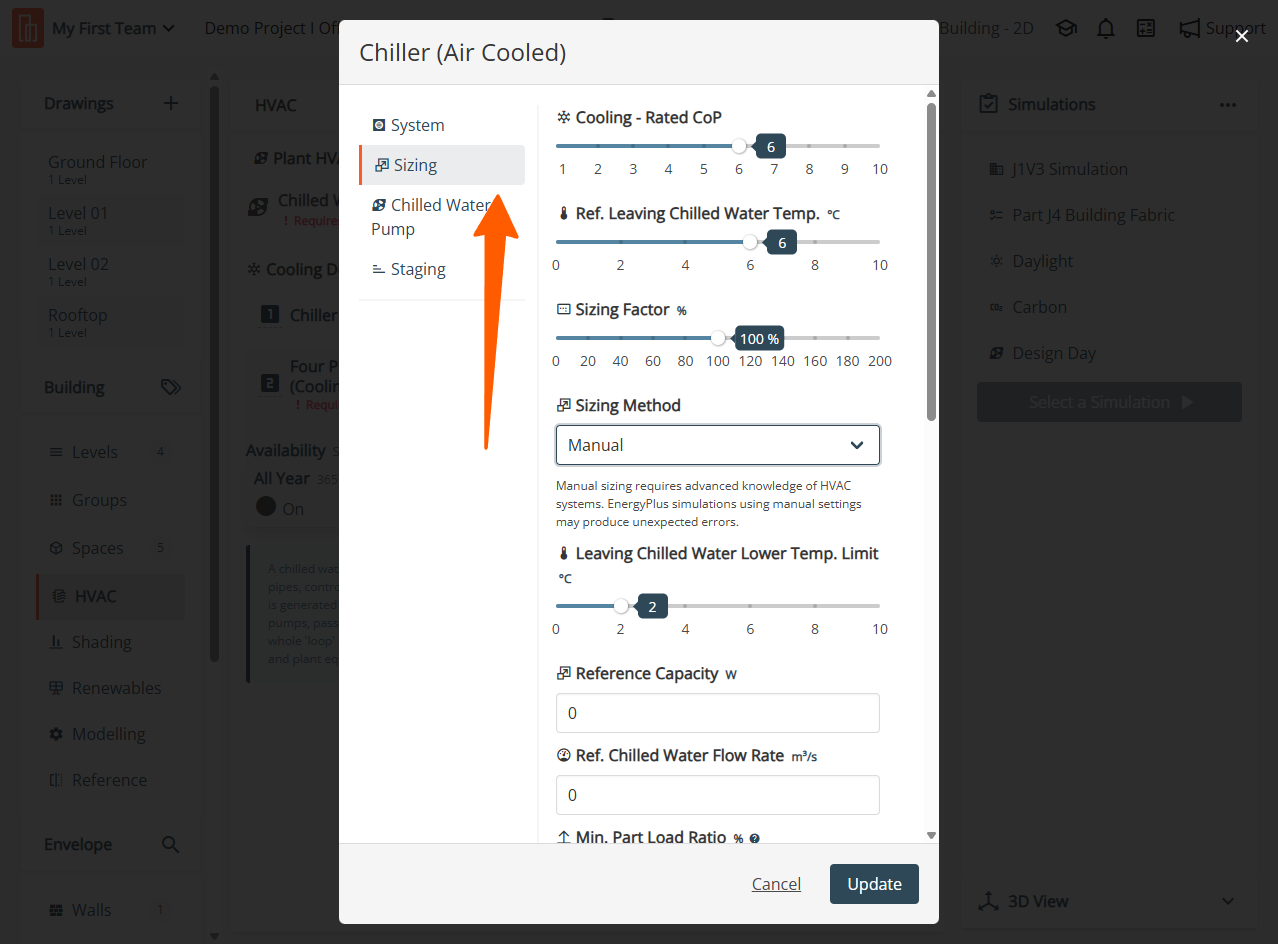Click the megaphone Support icon
The width and height of the screenshot is (1278, 944).
(x=1189, y=29)
